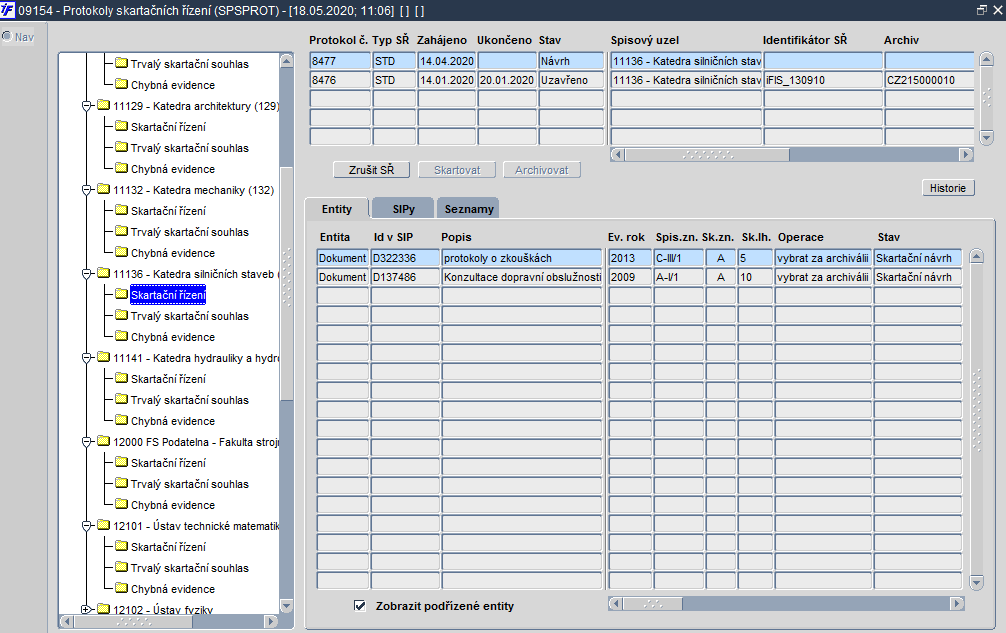Open the Seznamy tab

tap(467, 208)
